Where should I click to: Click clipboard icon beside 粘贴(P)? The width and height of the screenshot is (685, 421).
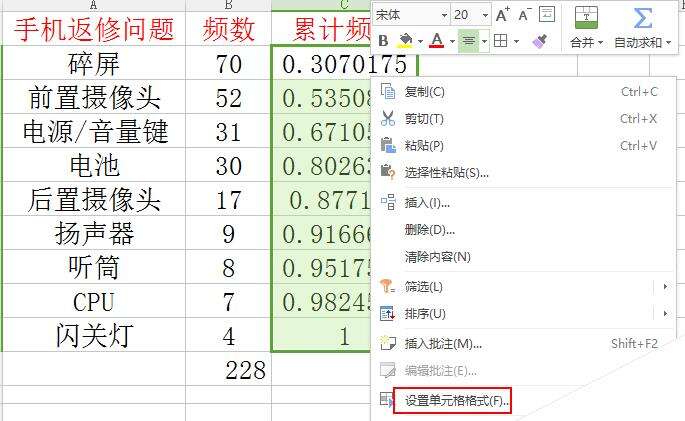tap(387, 145)
